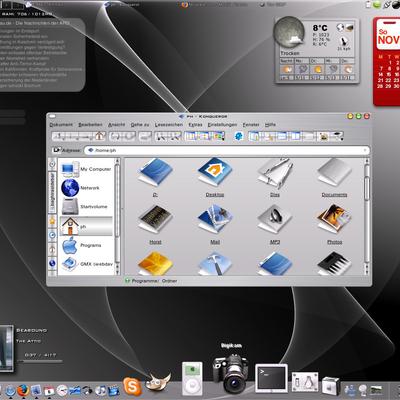400x400 pixels.
Task: Open the Extras menu
Action: (195, 125)
